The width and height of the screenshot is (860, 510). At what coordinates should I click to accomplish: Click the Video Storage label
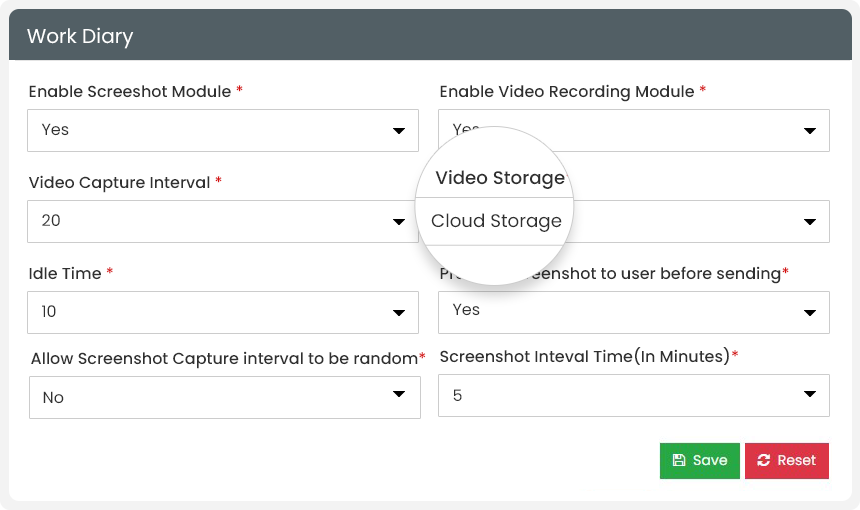tap(500, 178)
